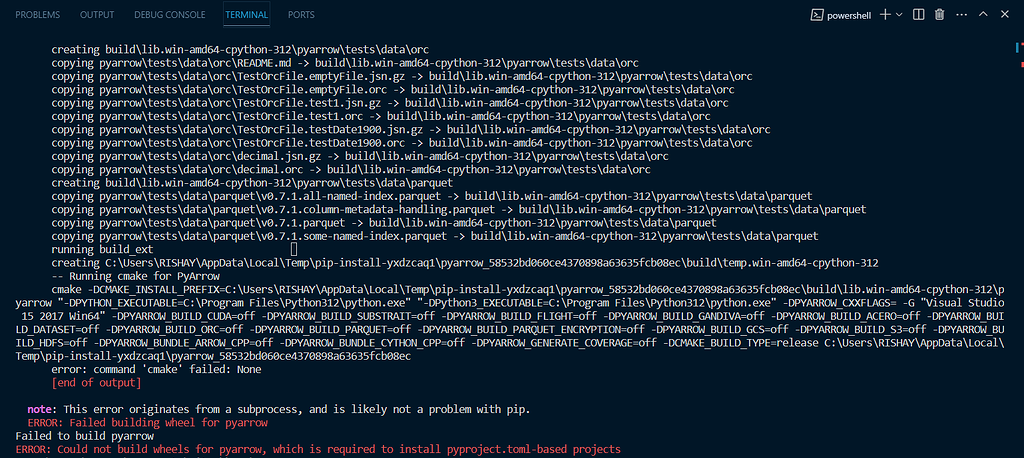Kill terminal with trash icon
Image resolution: width=1024 pixels, height=458 pixels.
point(939,15)
